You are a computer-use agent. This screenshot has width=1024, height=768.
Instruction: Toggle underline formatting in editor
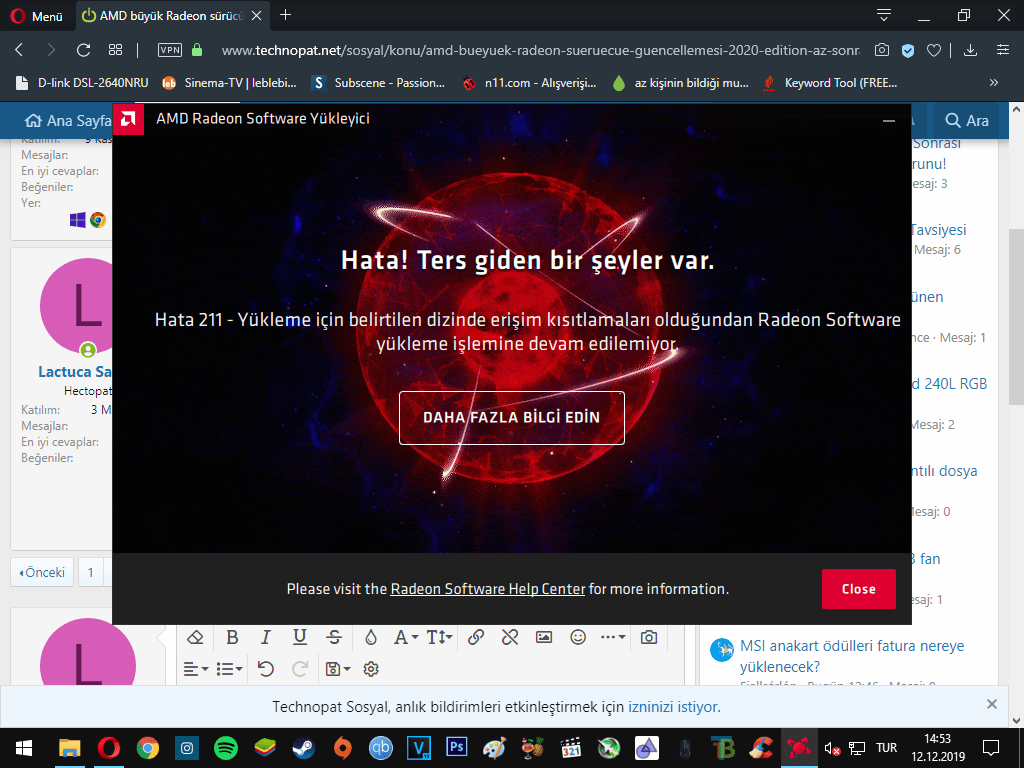point(300,637)
